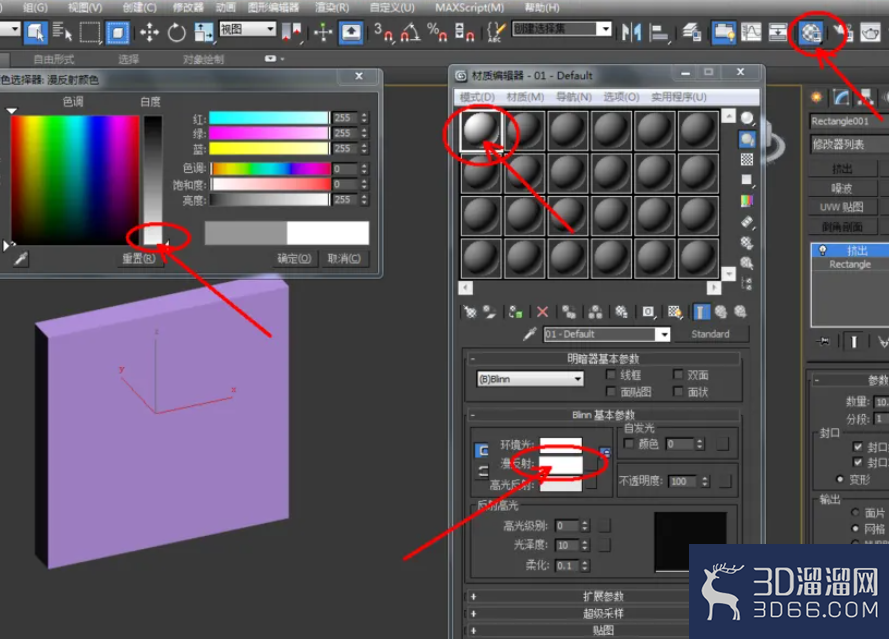Open the 视图 reference coordinate dropdown
Image resolution: width=889 pixels, height=639 pixels.
(x=248, y=28)
